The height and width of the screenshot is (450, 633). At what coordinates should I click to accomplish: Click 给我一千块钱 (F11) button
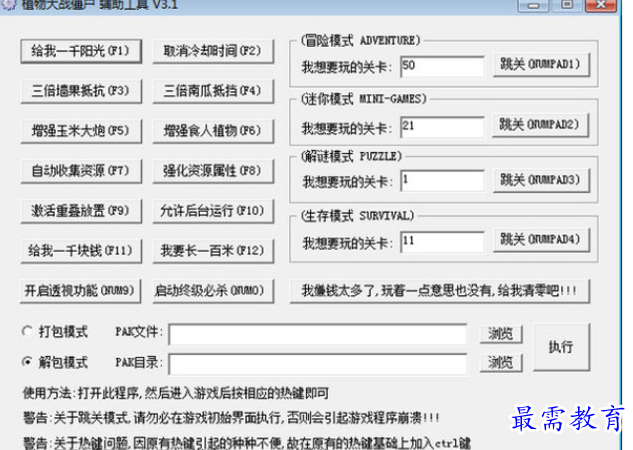pos(81,251)
